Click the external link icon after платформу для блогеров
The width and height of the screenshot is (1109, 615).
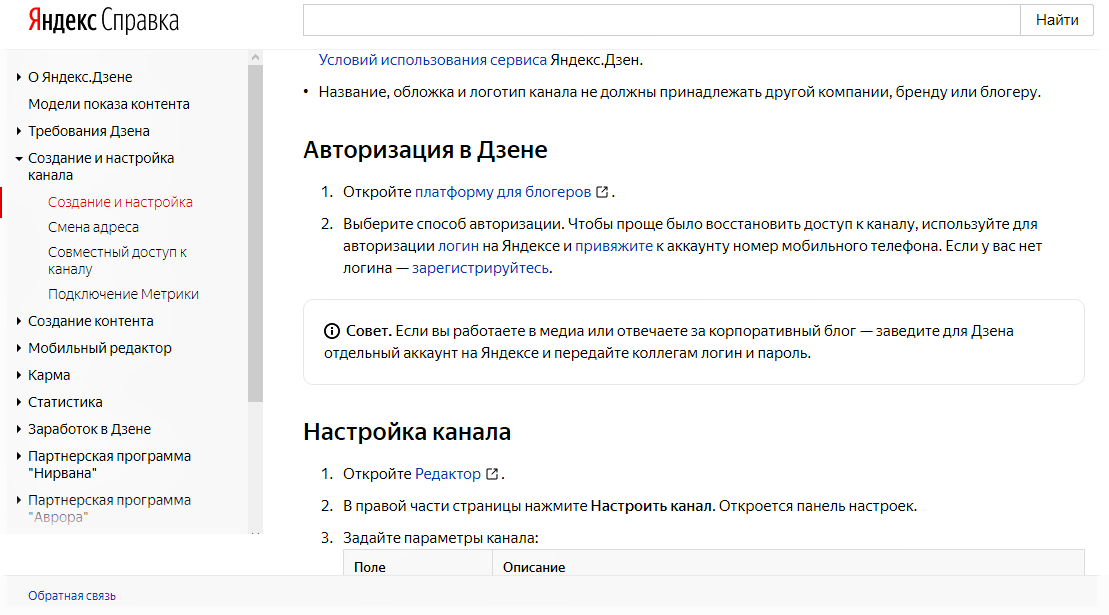[602, 192]
